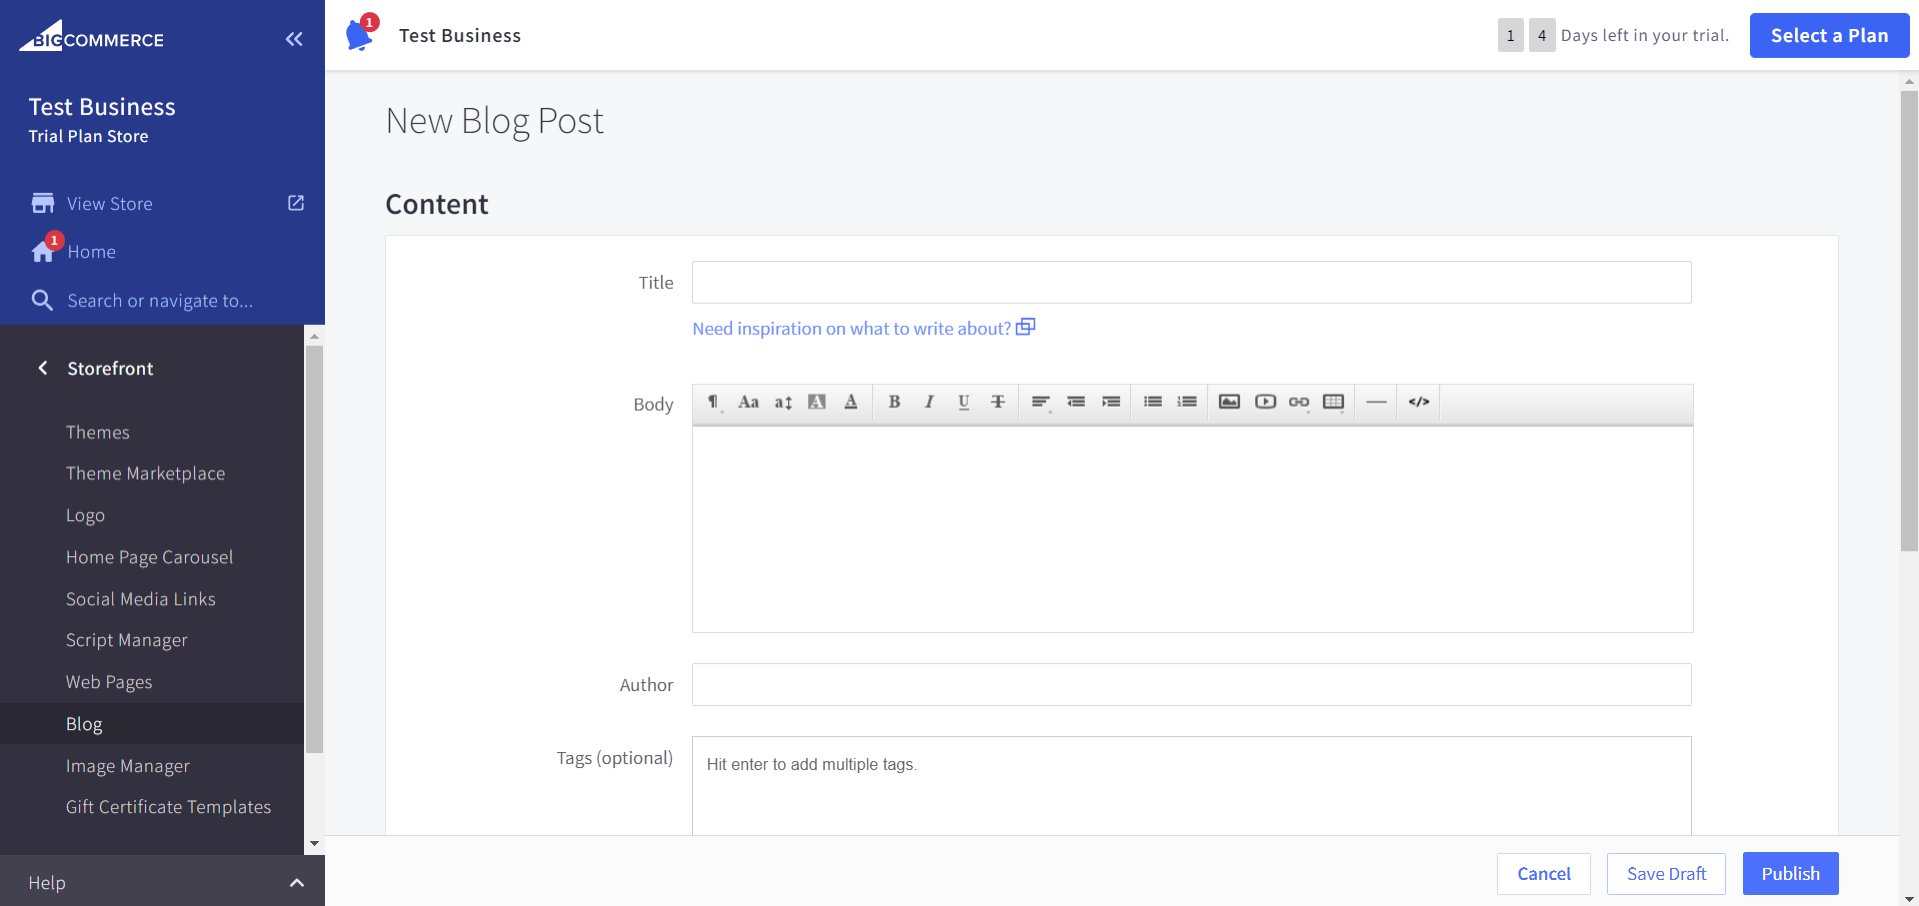Click the search magnifier icon

point(42,300)
